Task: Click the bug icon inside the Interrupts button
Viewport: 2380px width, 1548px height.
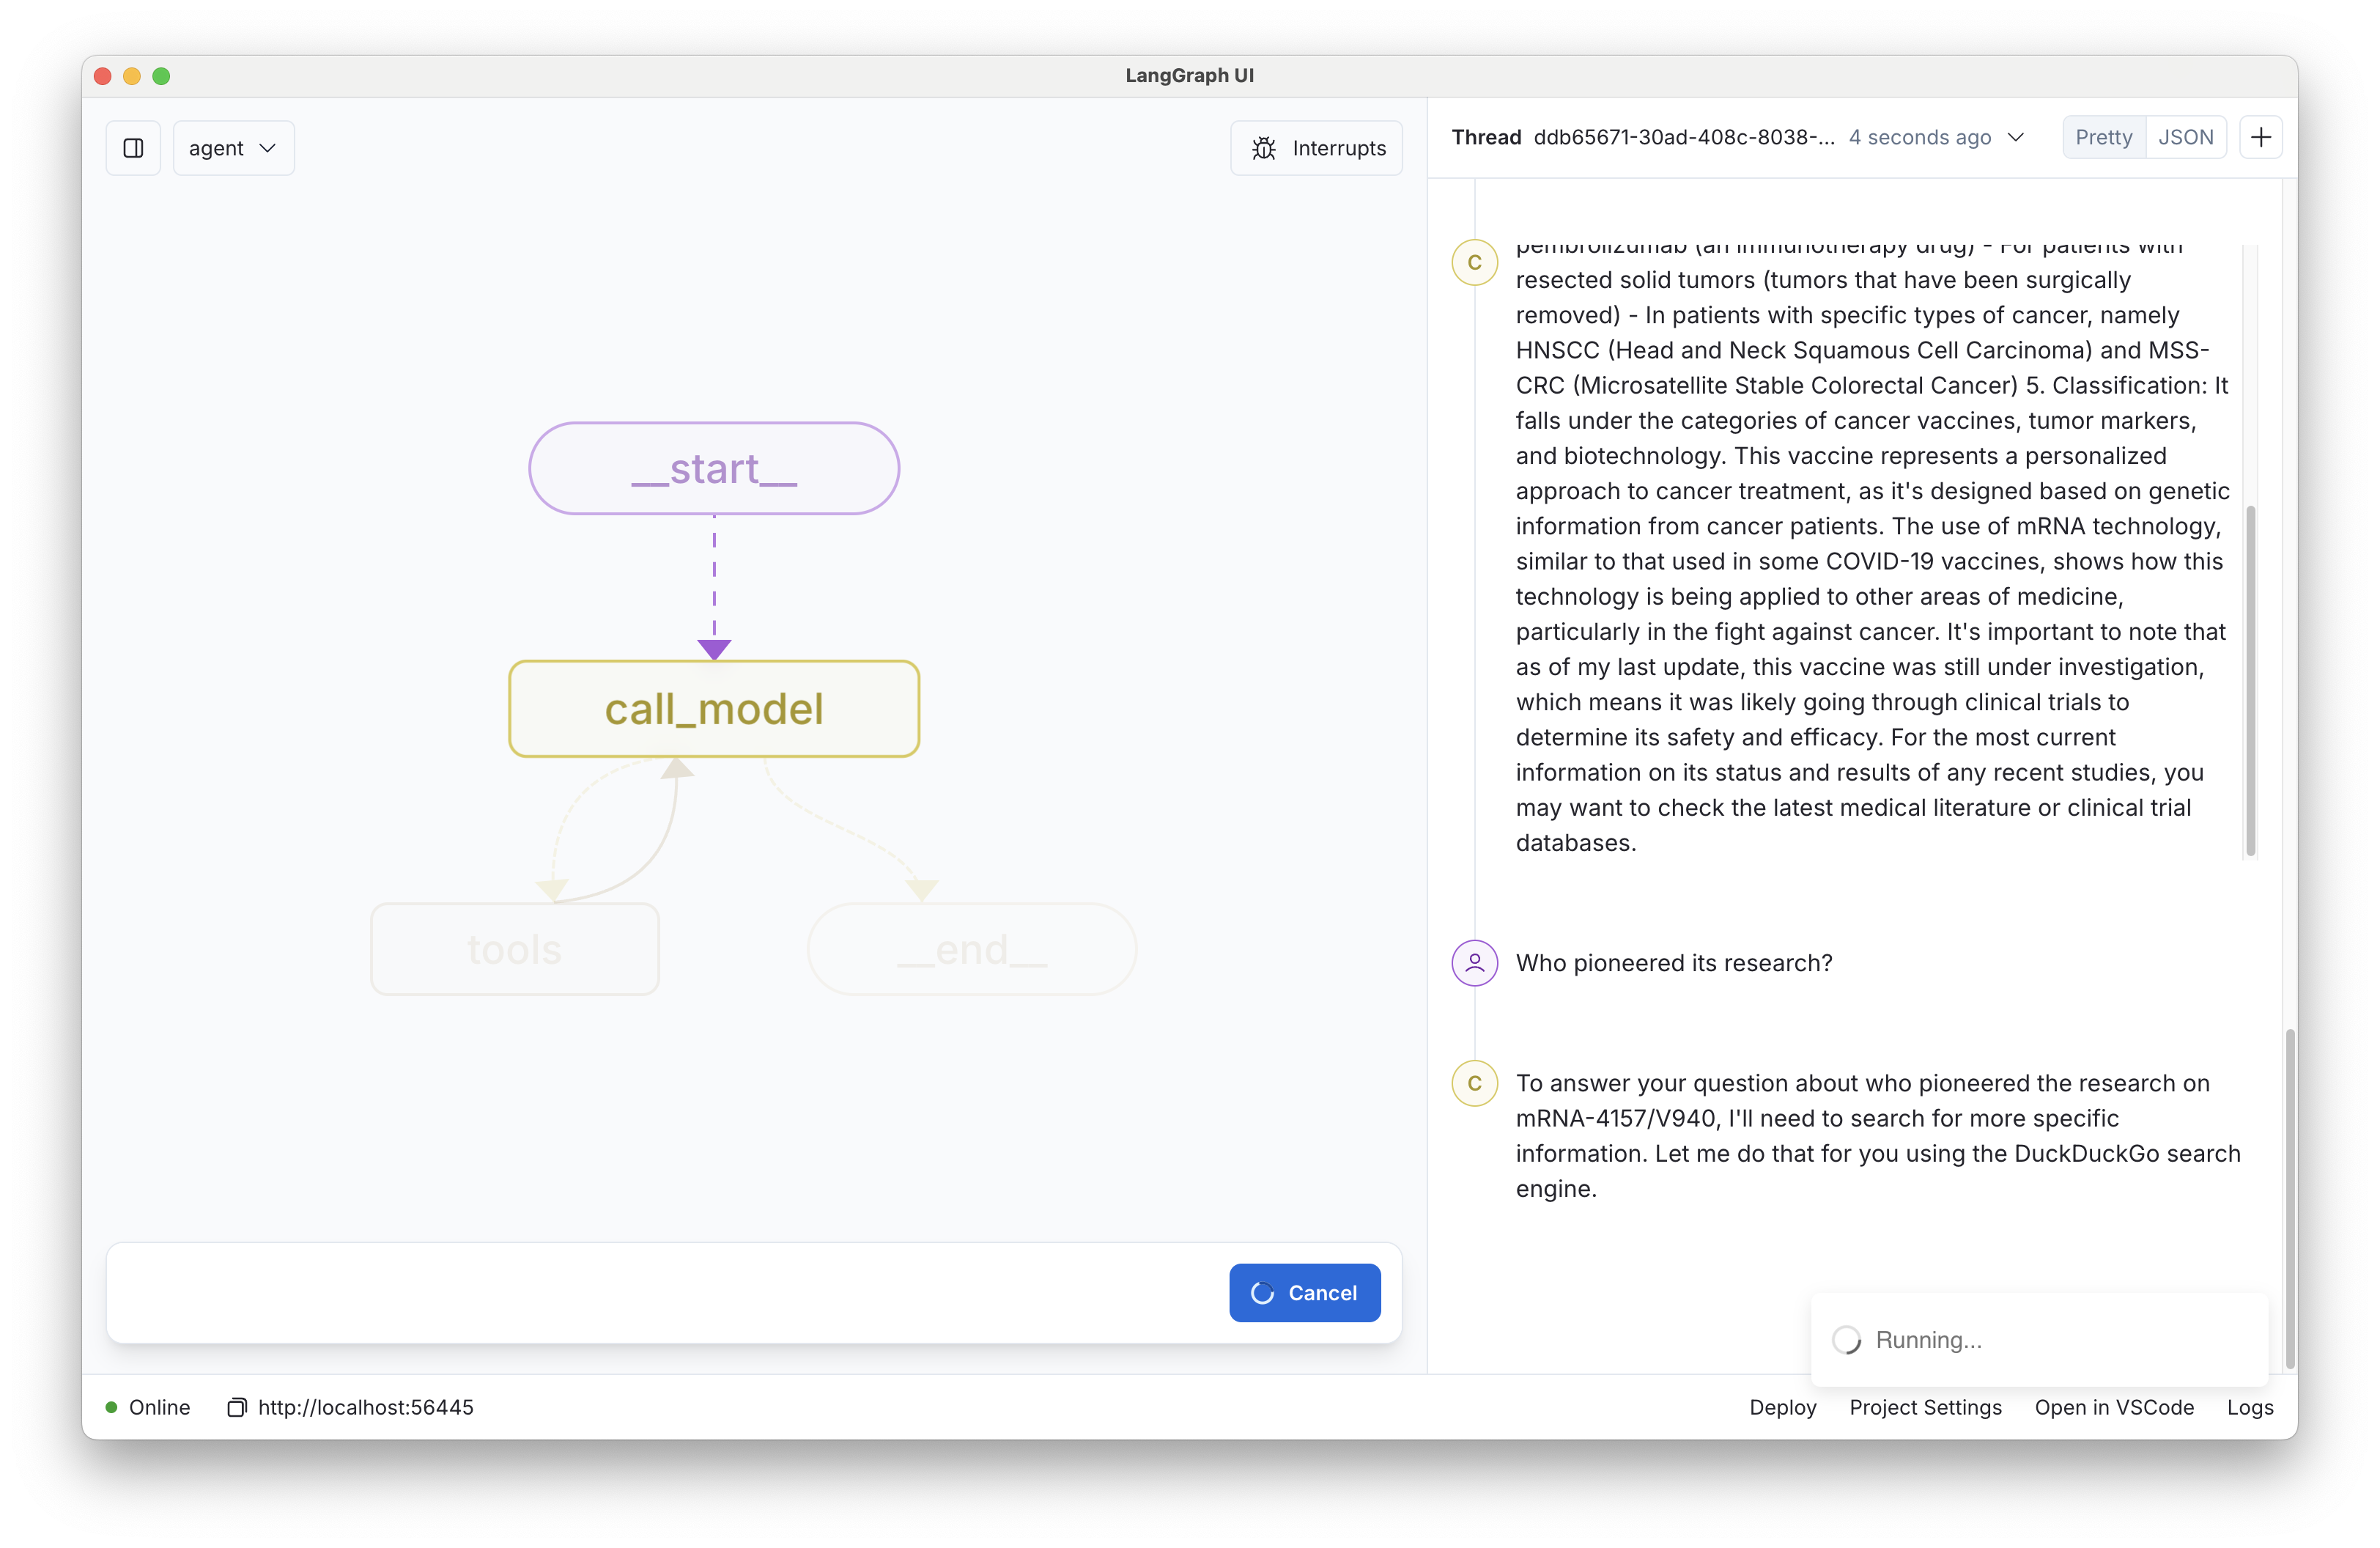Action: click(1263, 147)
